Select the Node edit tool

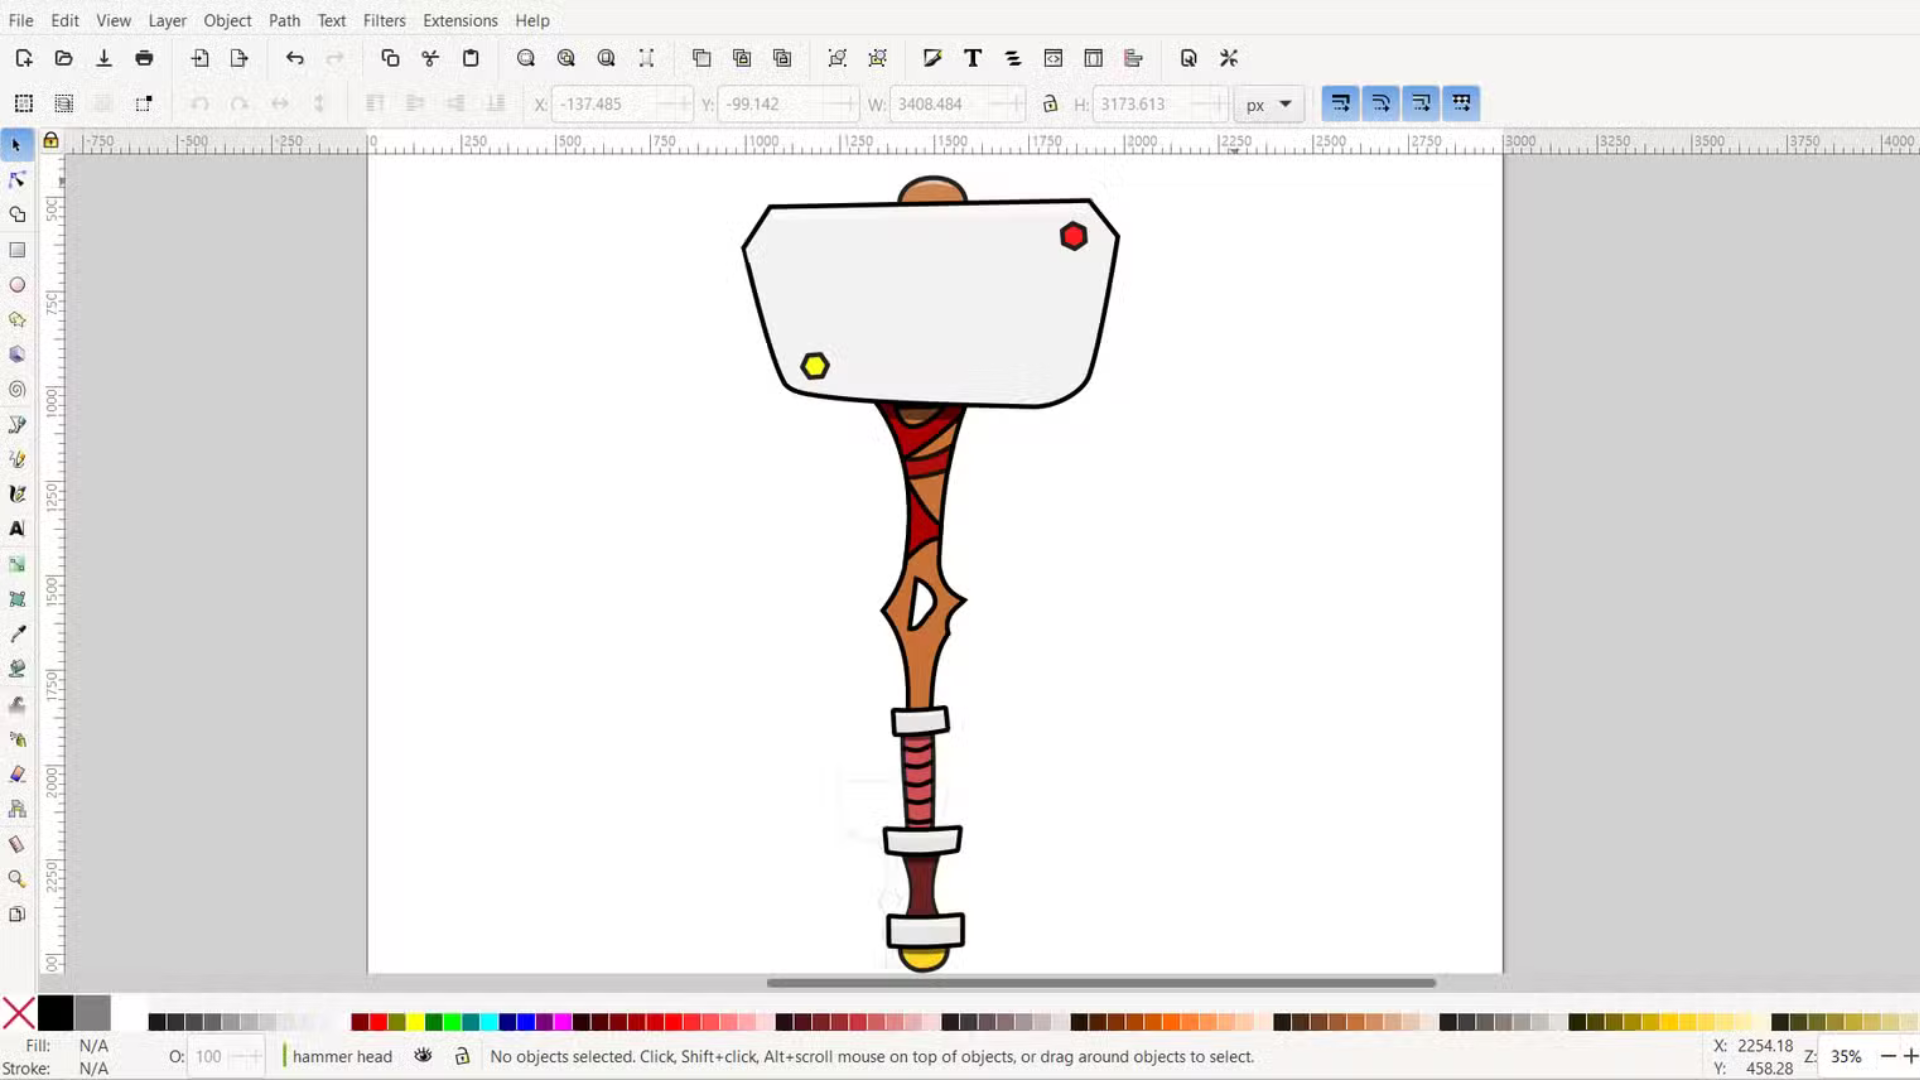[x=17, y=180]
